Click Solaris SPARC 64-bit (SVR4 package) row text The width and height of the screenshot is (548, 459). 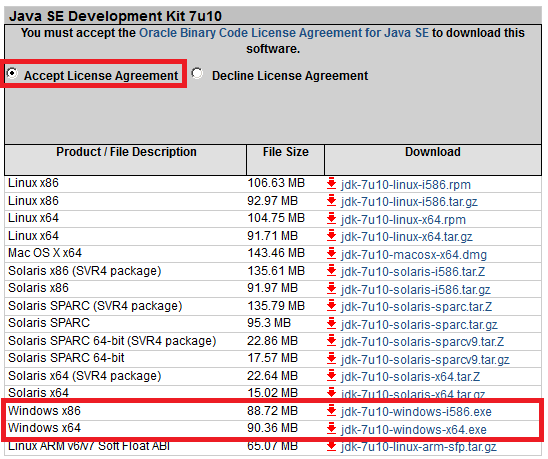[x=112, y=340]
